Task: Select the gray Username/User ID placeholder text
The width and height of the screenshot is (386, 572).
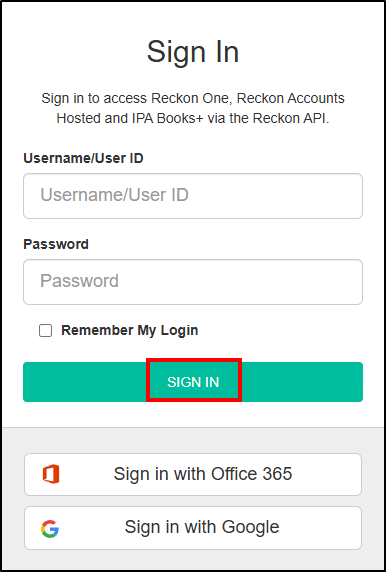Action: pyautogui.click(x=114, y=195)
